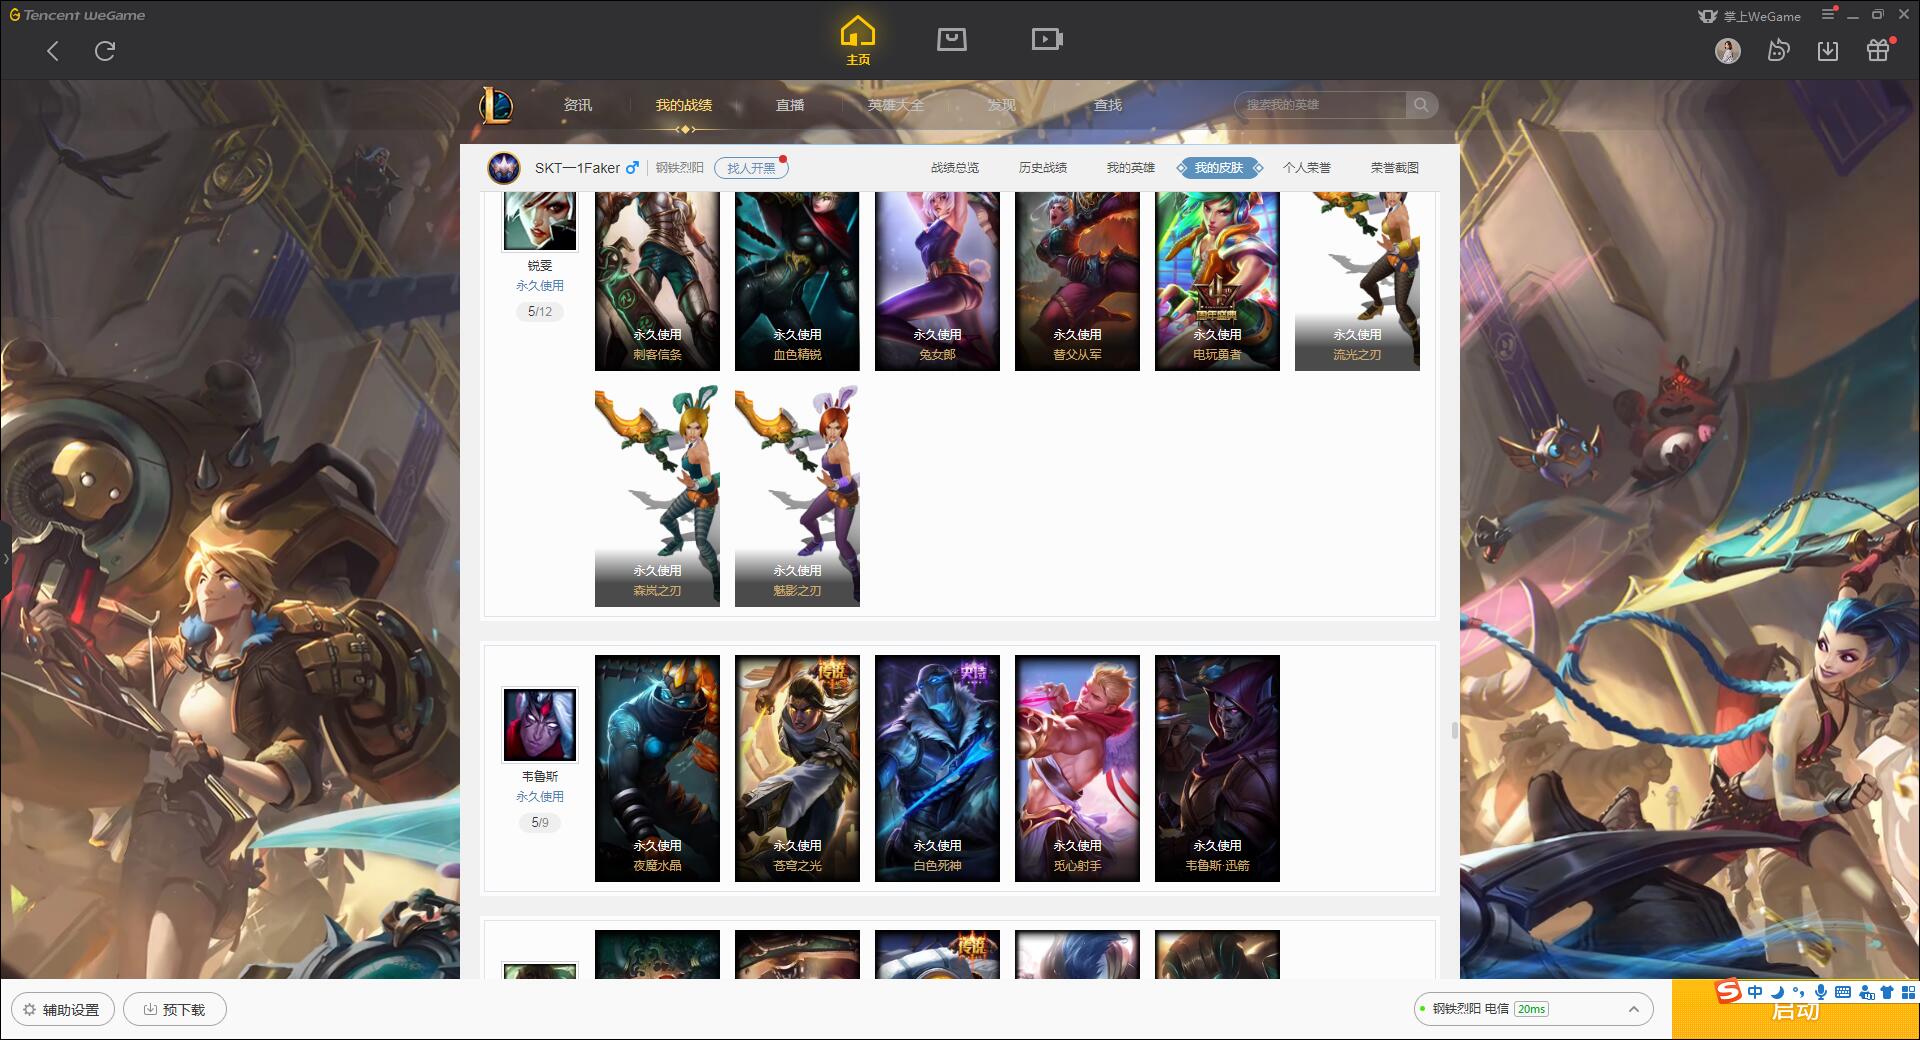The image size is (1920, 1040).
Task: Click the 锐雯 champion portrait
Action: [540, 220]
